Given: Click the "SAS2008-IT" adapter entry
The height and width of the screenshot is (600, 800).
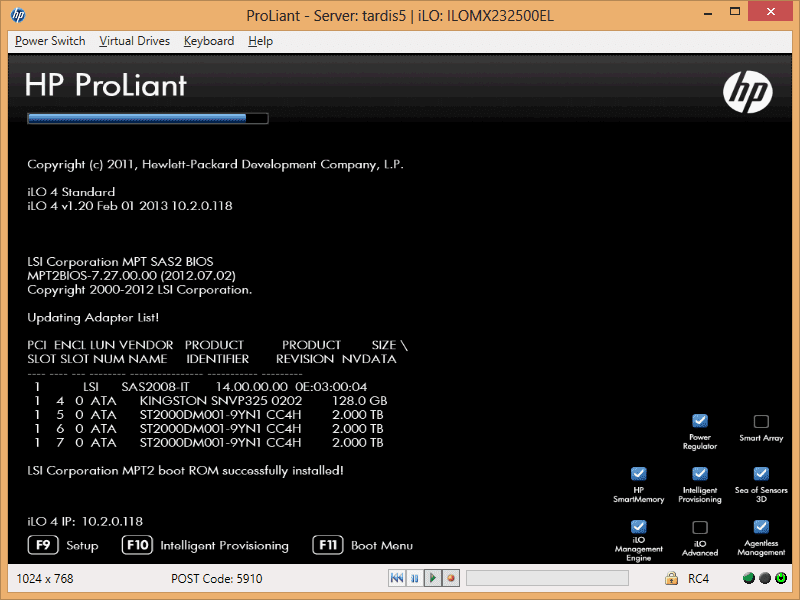Looking at the screenshot, I should (x=155, y=387).
